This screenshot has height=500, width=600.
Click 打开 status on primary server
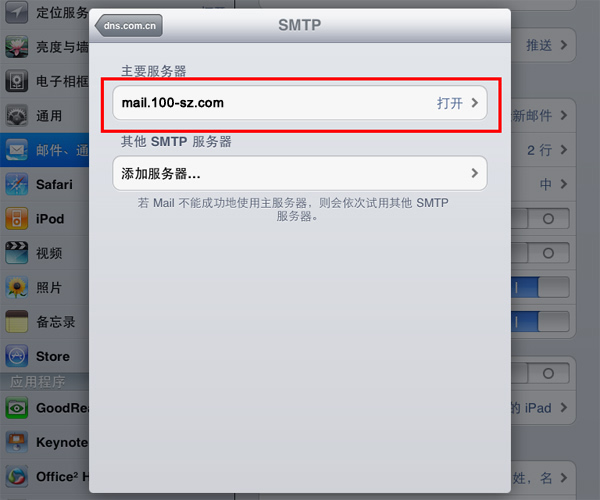click(450, 103)
